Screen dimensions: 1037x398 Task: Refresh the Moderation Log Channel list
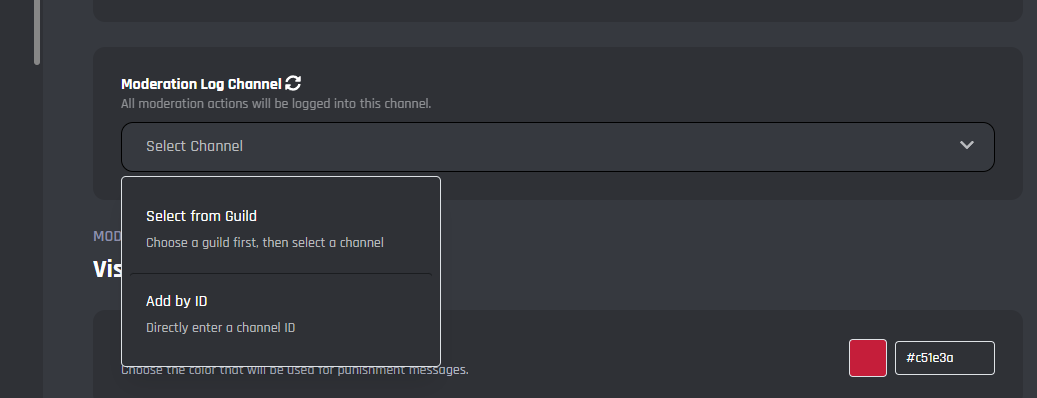click(x=293, y=83)
